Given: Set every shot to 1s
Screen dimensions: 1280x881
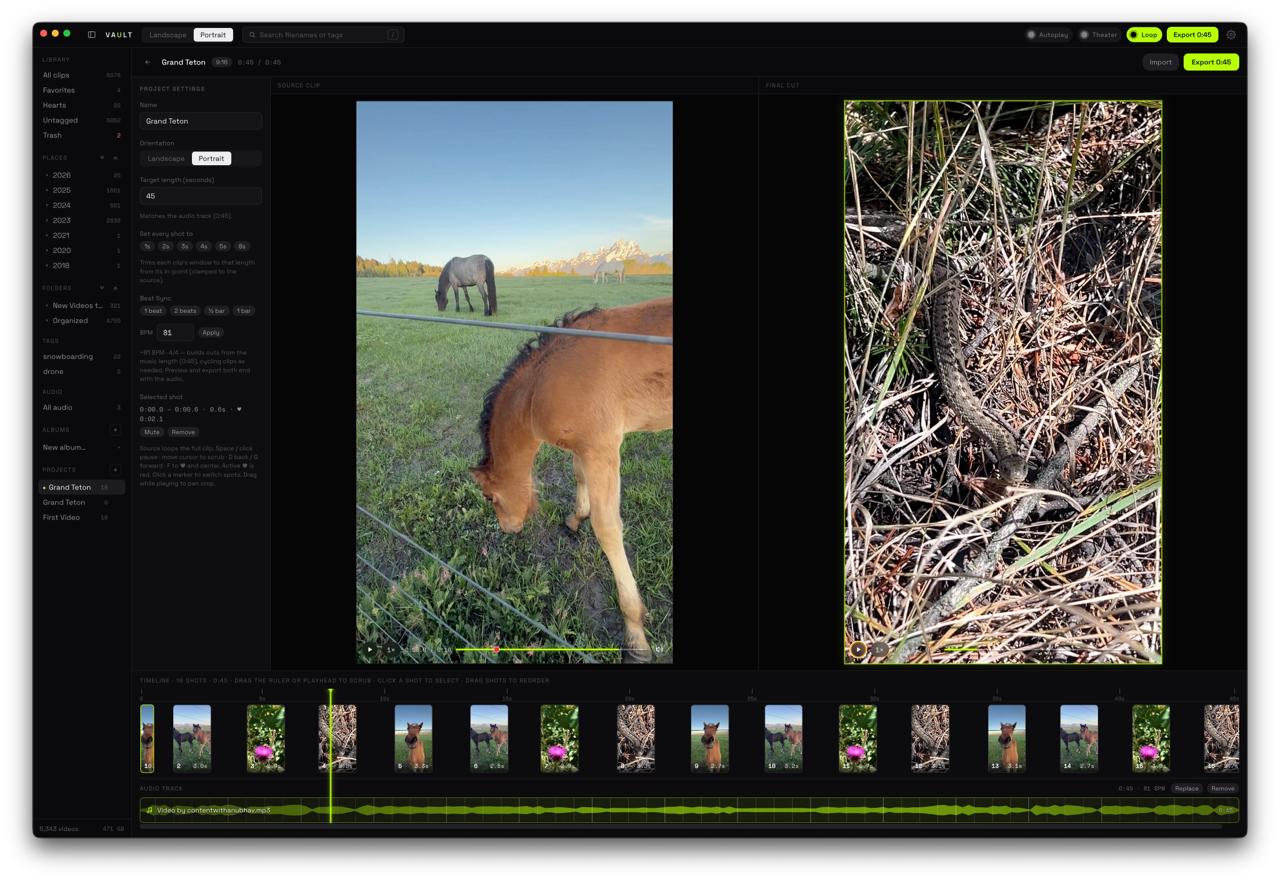Looking at the screenshot, I should pyautogui.click(x=147, y=246).
